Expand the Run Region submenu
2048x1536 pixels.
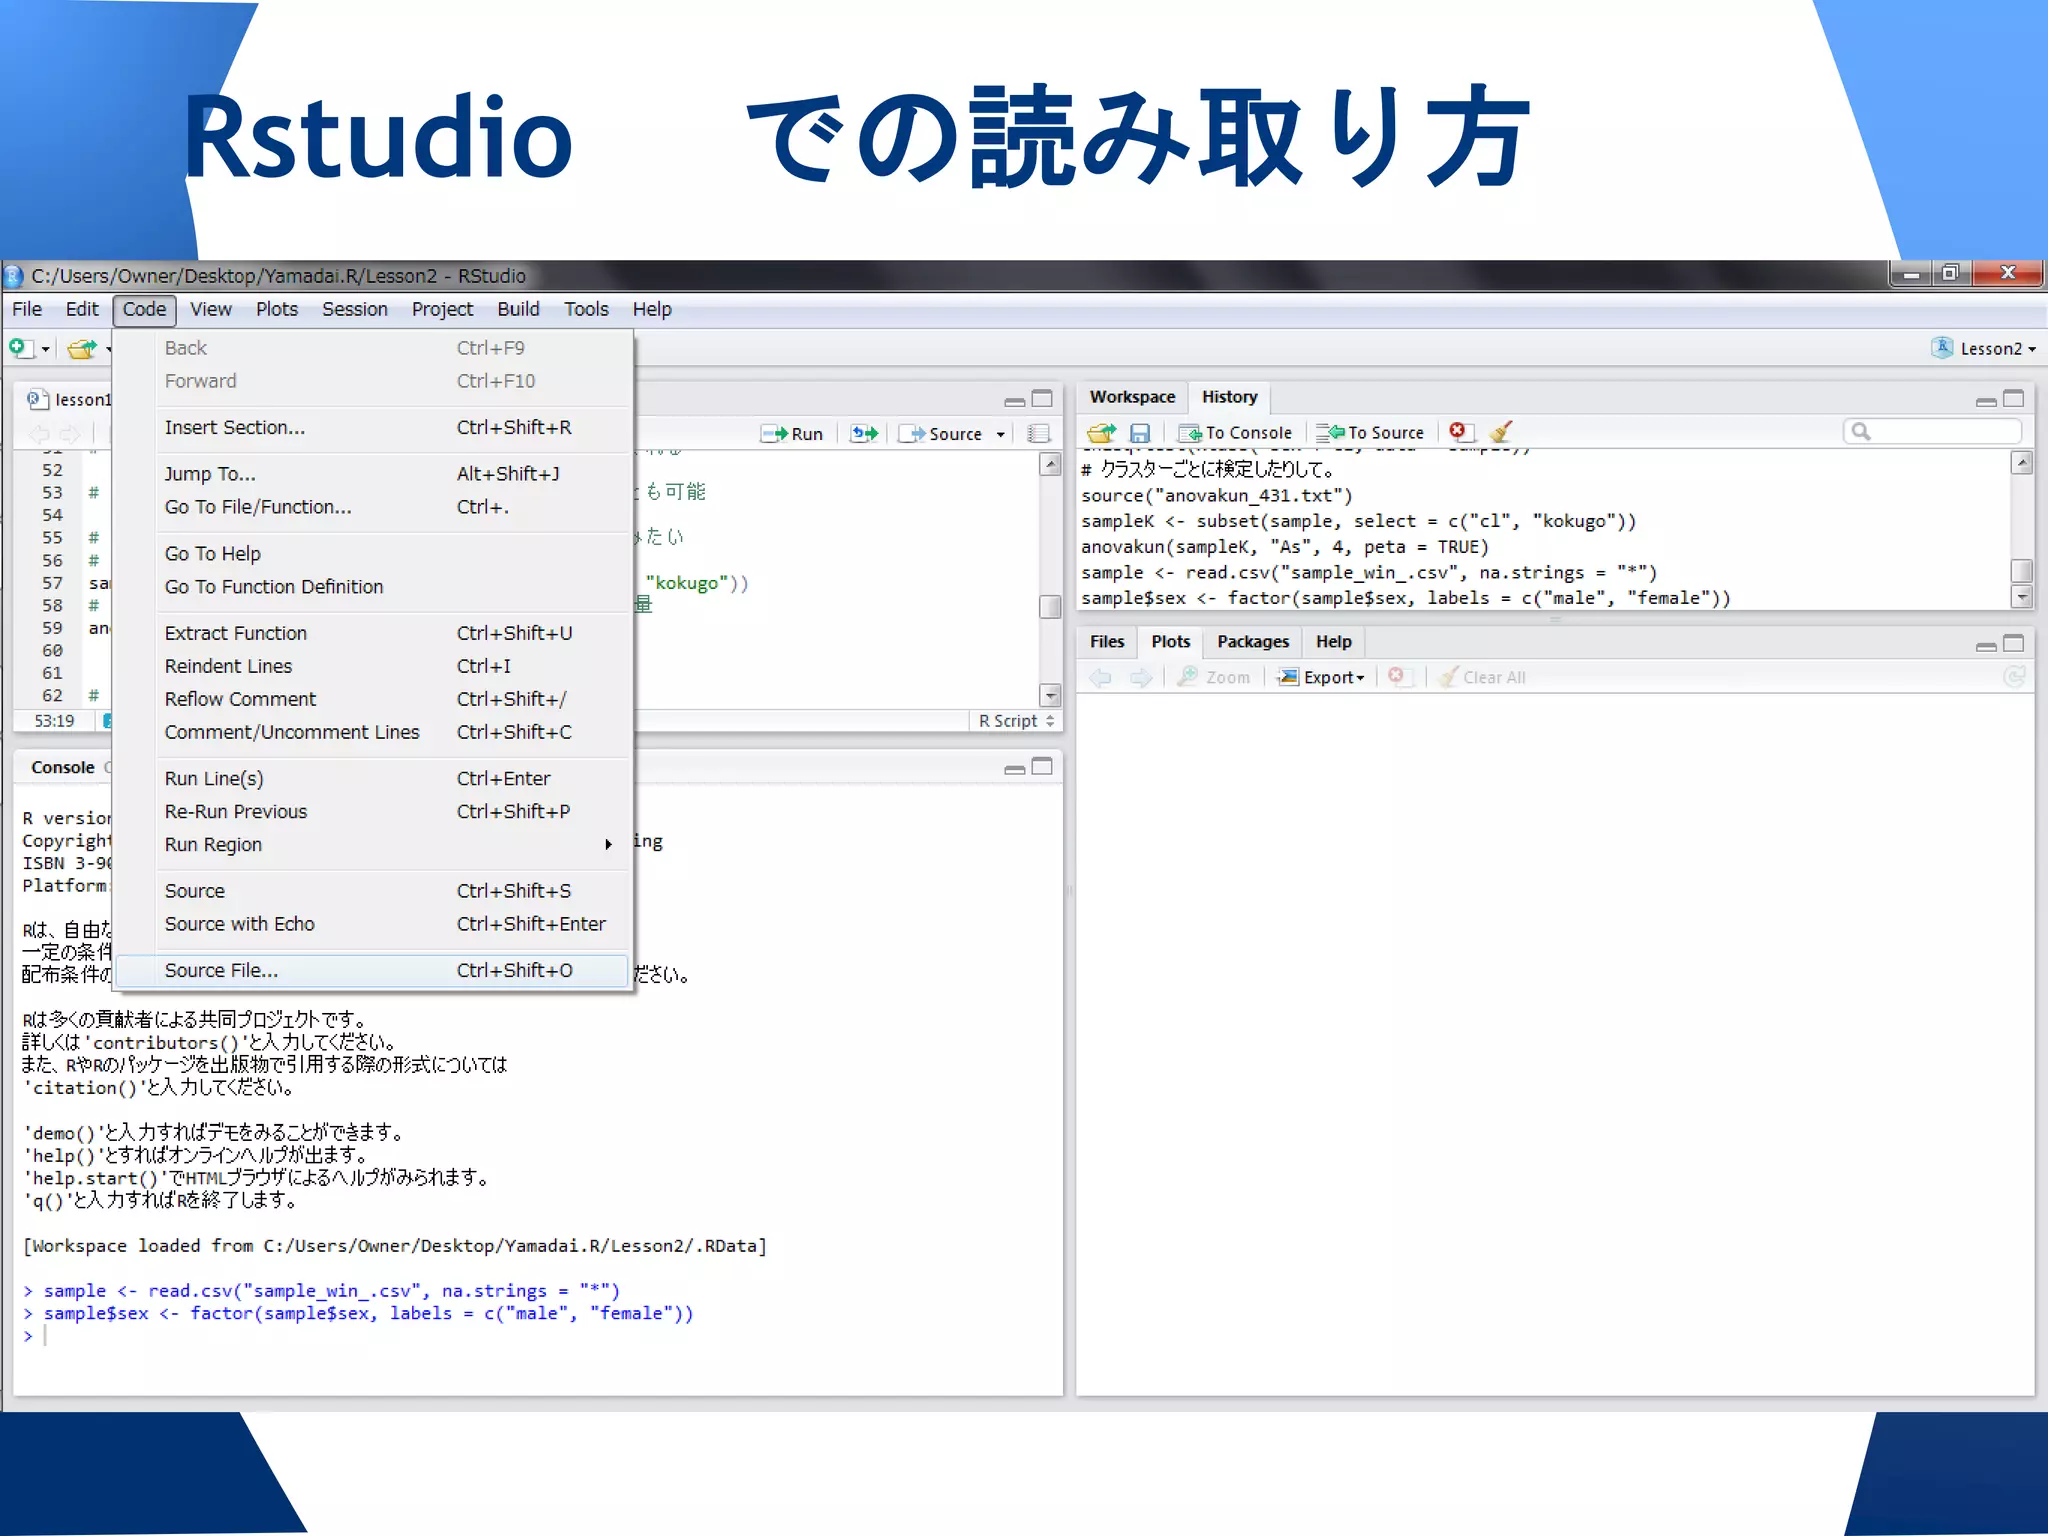(394, 845)
